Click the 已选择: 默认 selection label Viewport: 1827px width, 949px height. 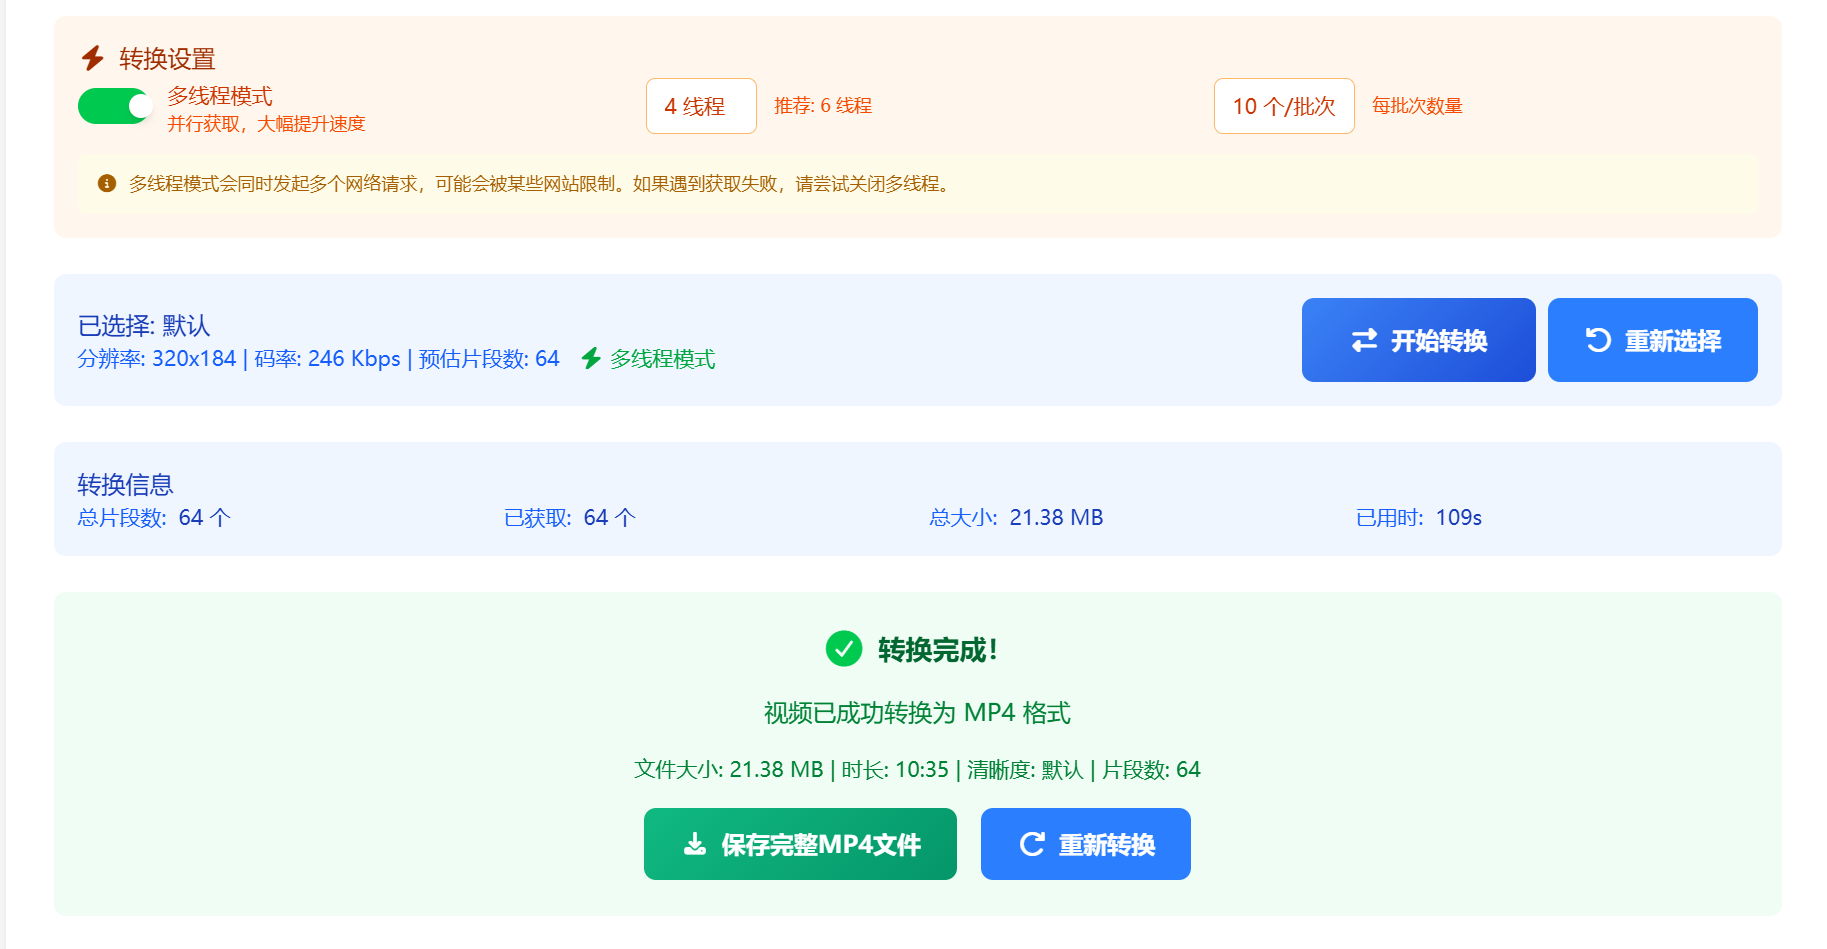143,325
